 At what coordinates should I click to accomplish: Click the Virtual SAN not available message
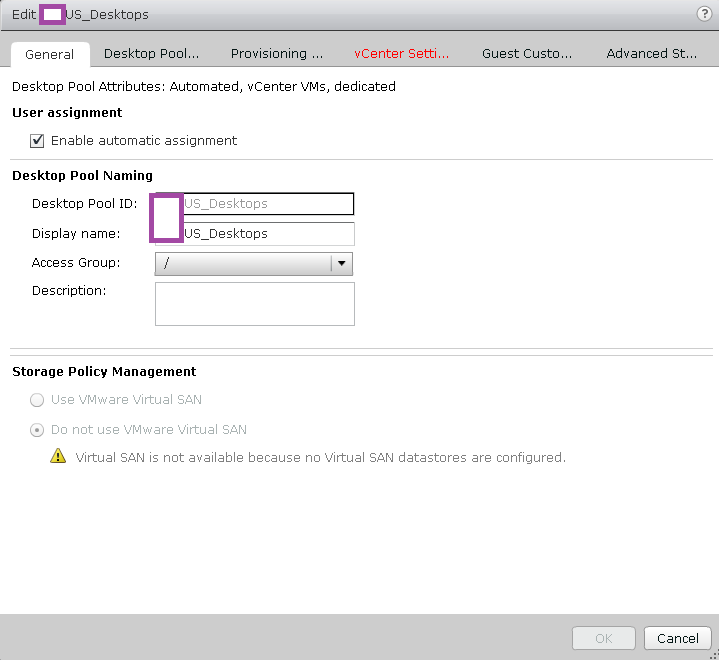(321, 458)
